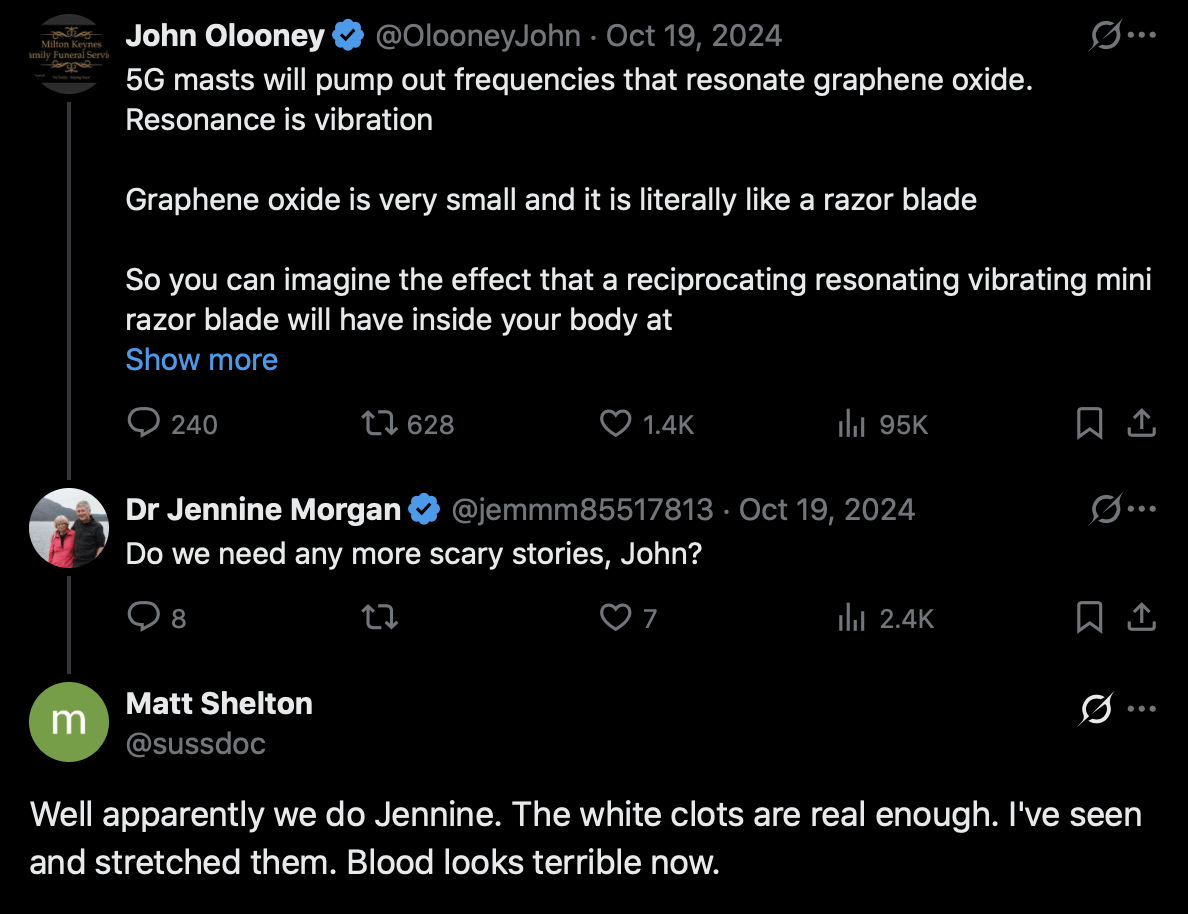Share Dr Jennine Morgan's reply

tap(1141, 618)
